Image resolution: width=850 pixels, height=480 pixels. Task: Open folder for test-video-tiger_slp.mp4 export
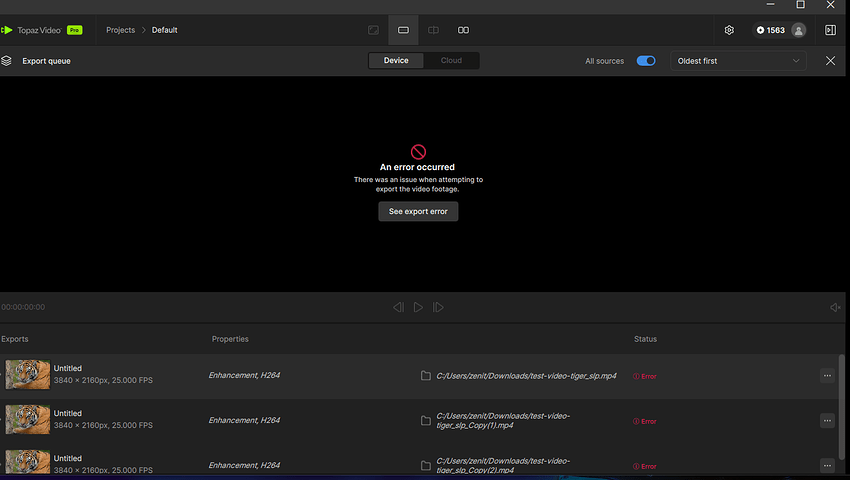426,376
